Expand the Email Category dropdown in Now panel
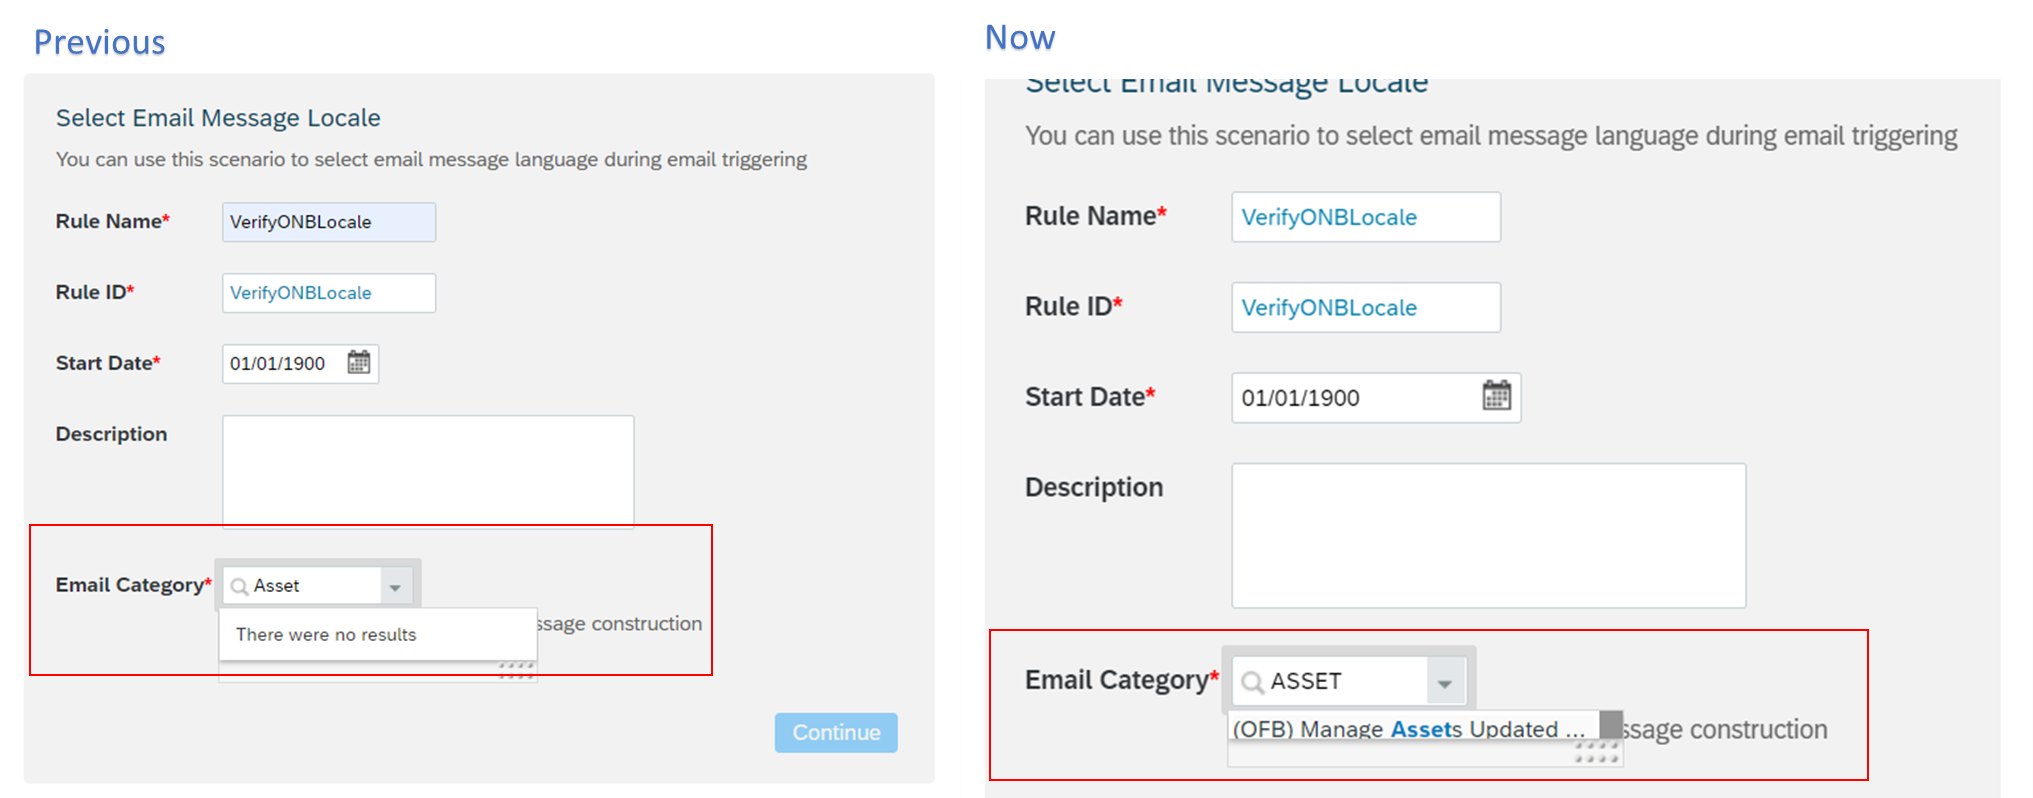 tap(1445, 682)
